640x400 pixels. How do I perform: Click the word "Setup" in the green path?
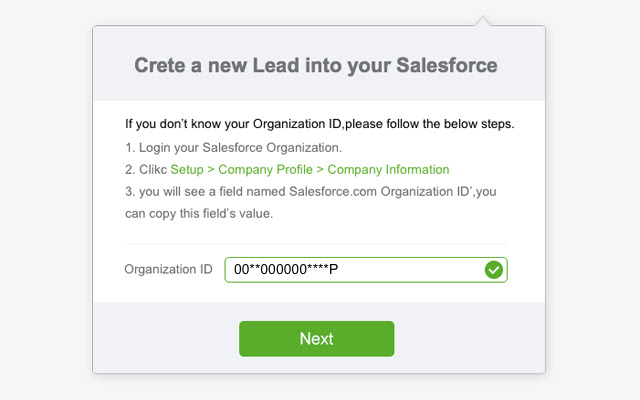[x=190, y=169]
